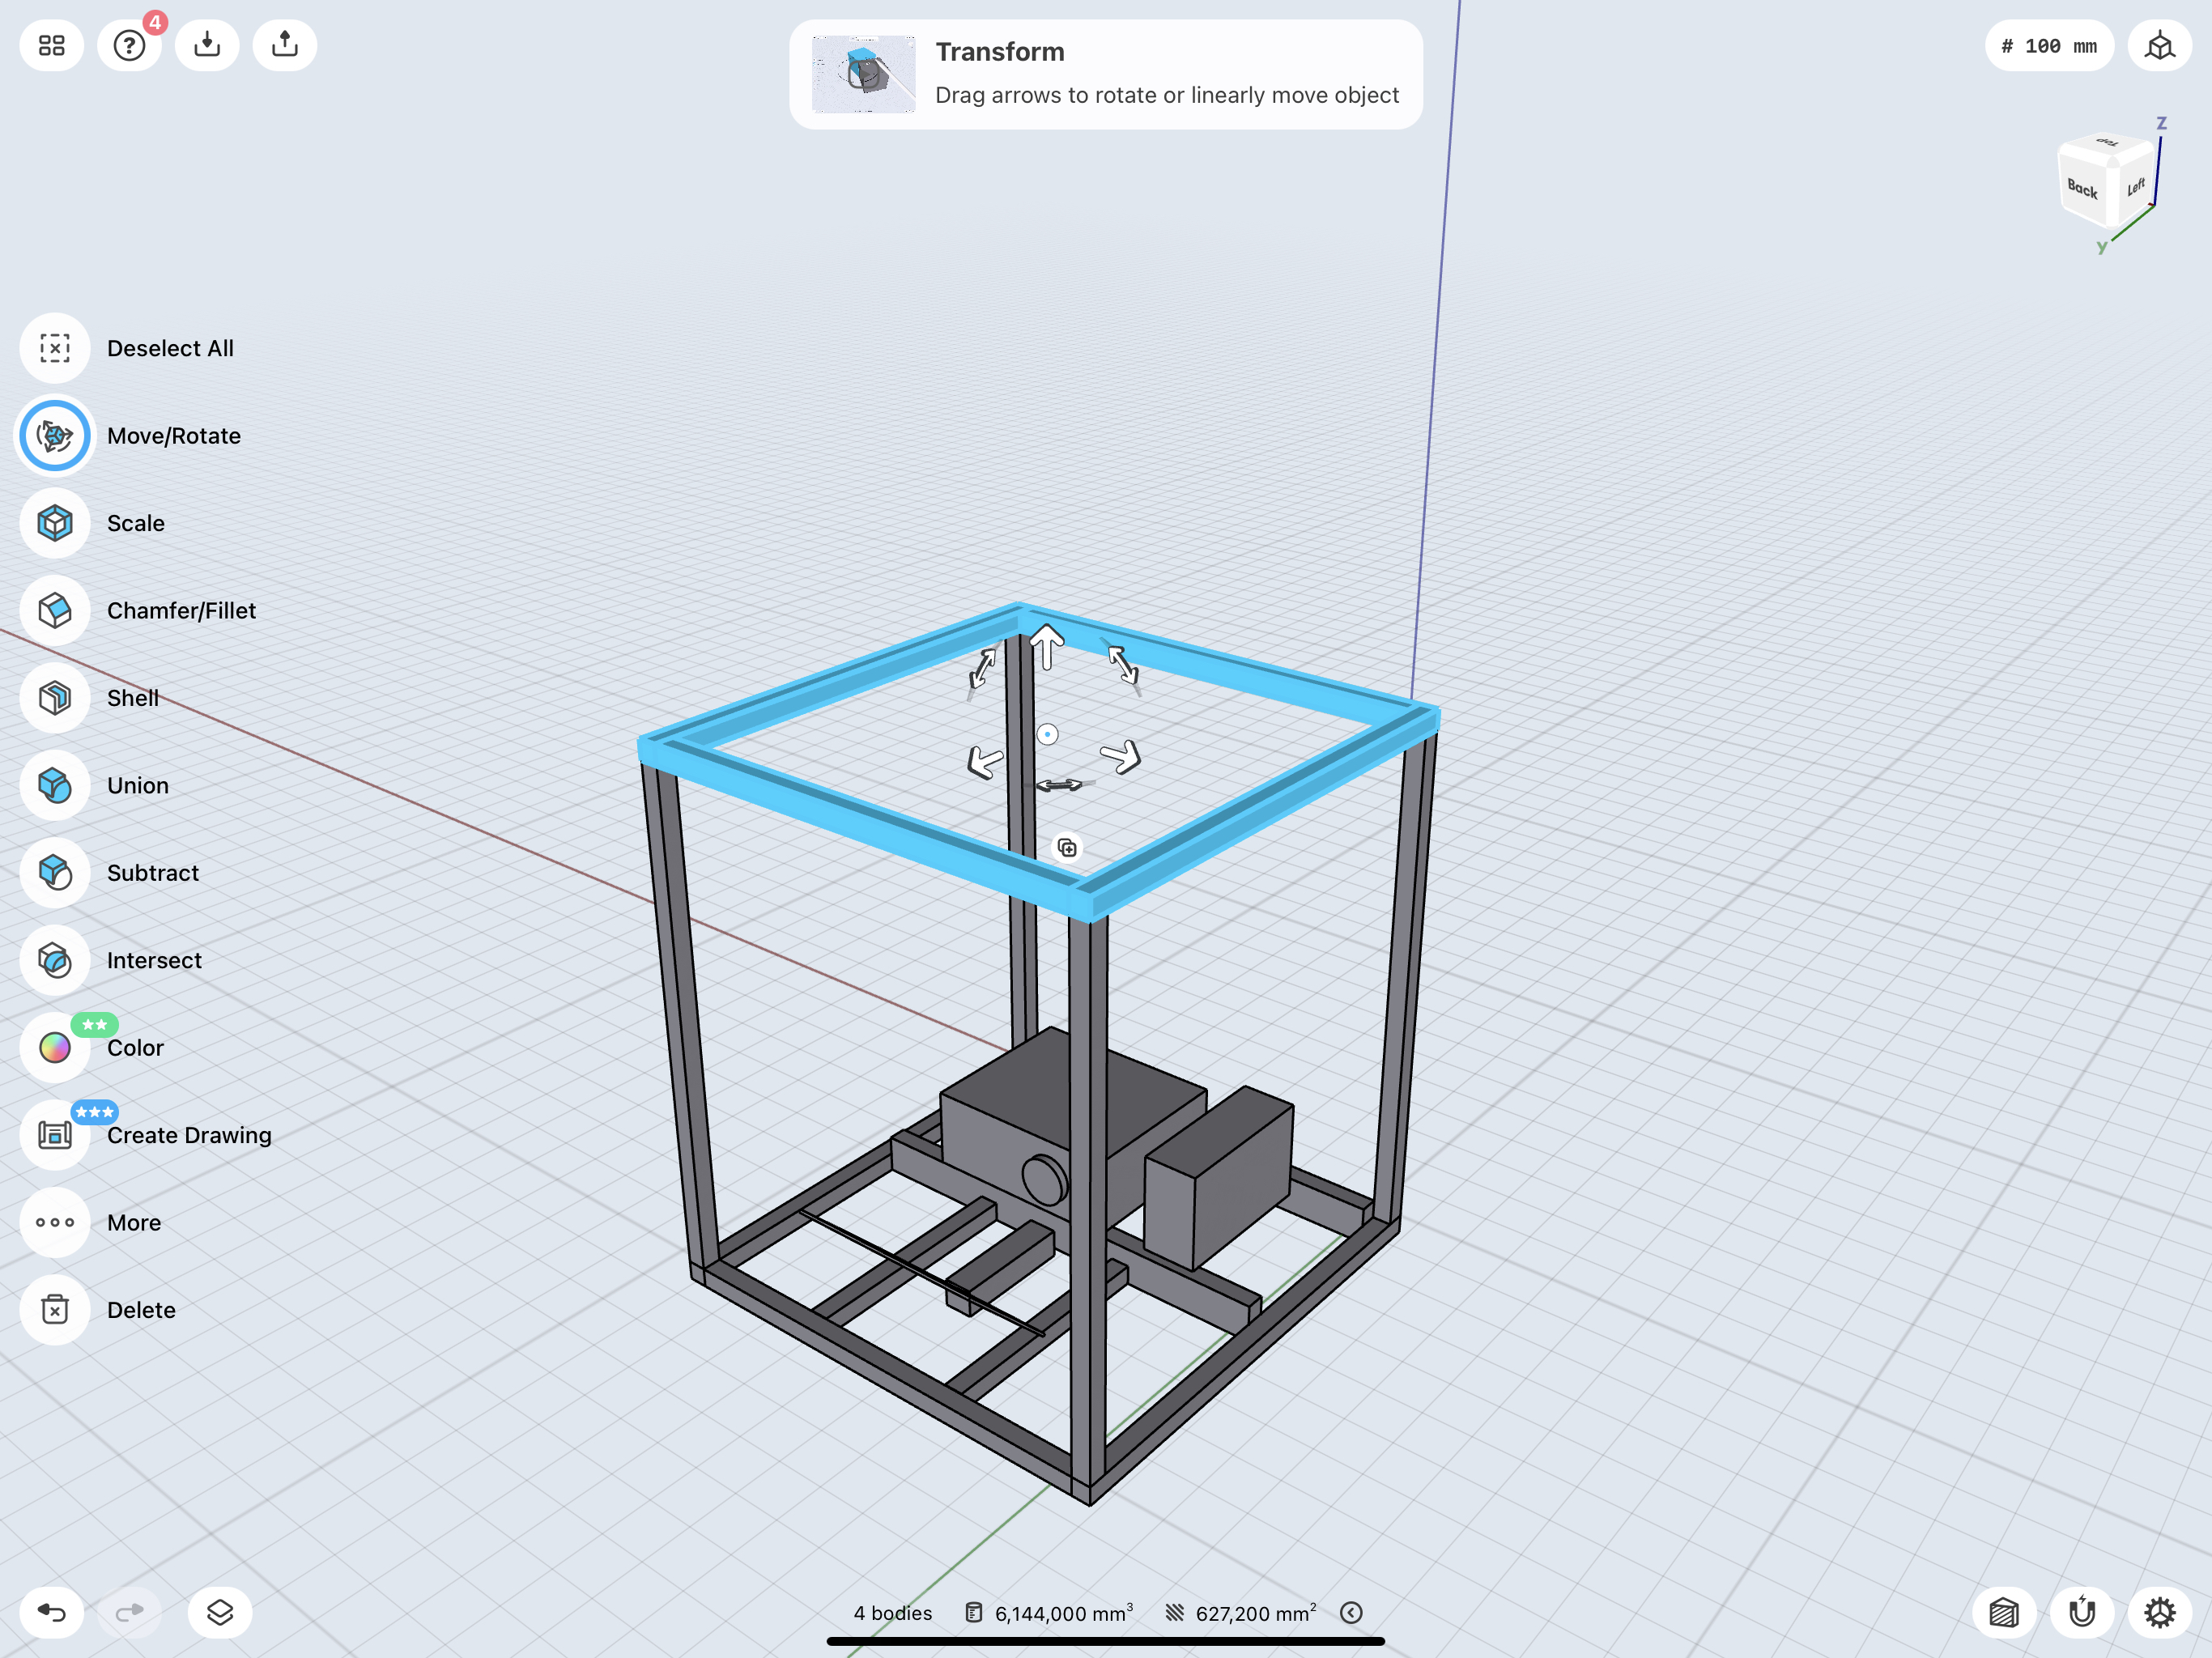Click the Deselect All icon
The height and width of the screenshot is (1658, 2212).
[55, 348]
